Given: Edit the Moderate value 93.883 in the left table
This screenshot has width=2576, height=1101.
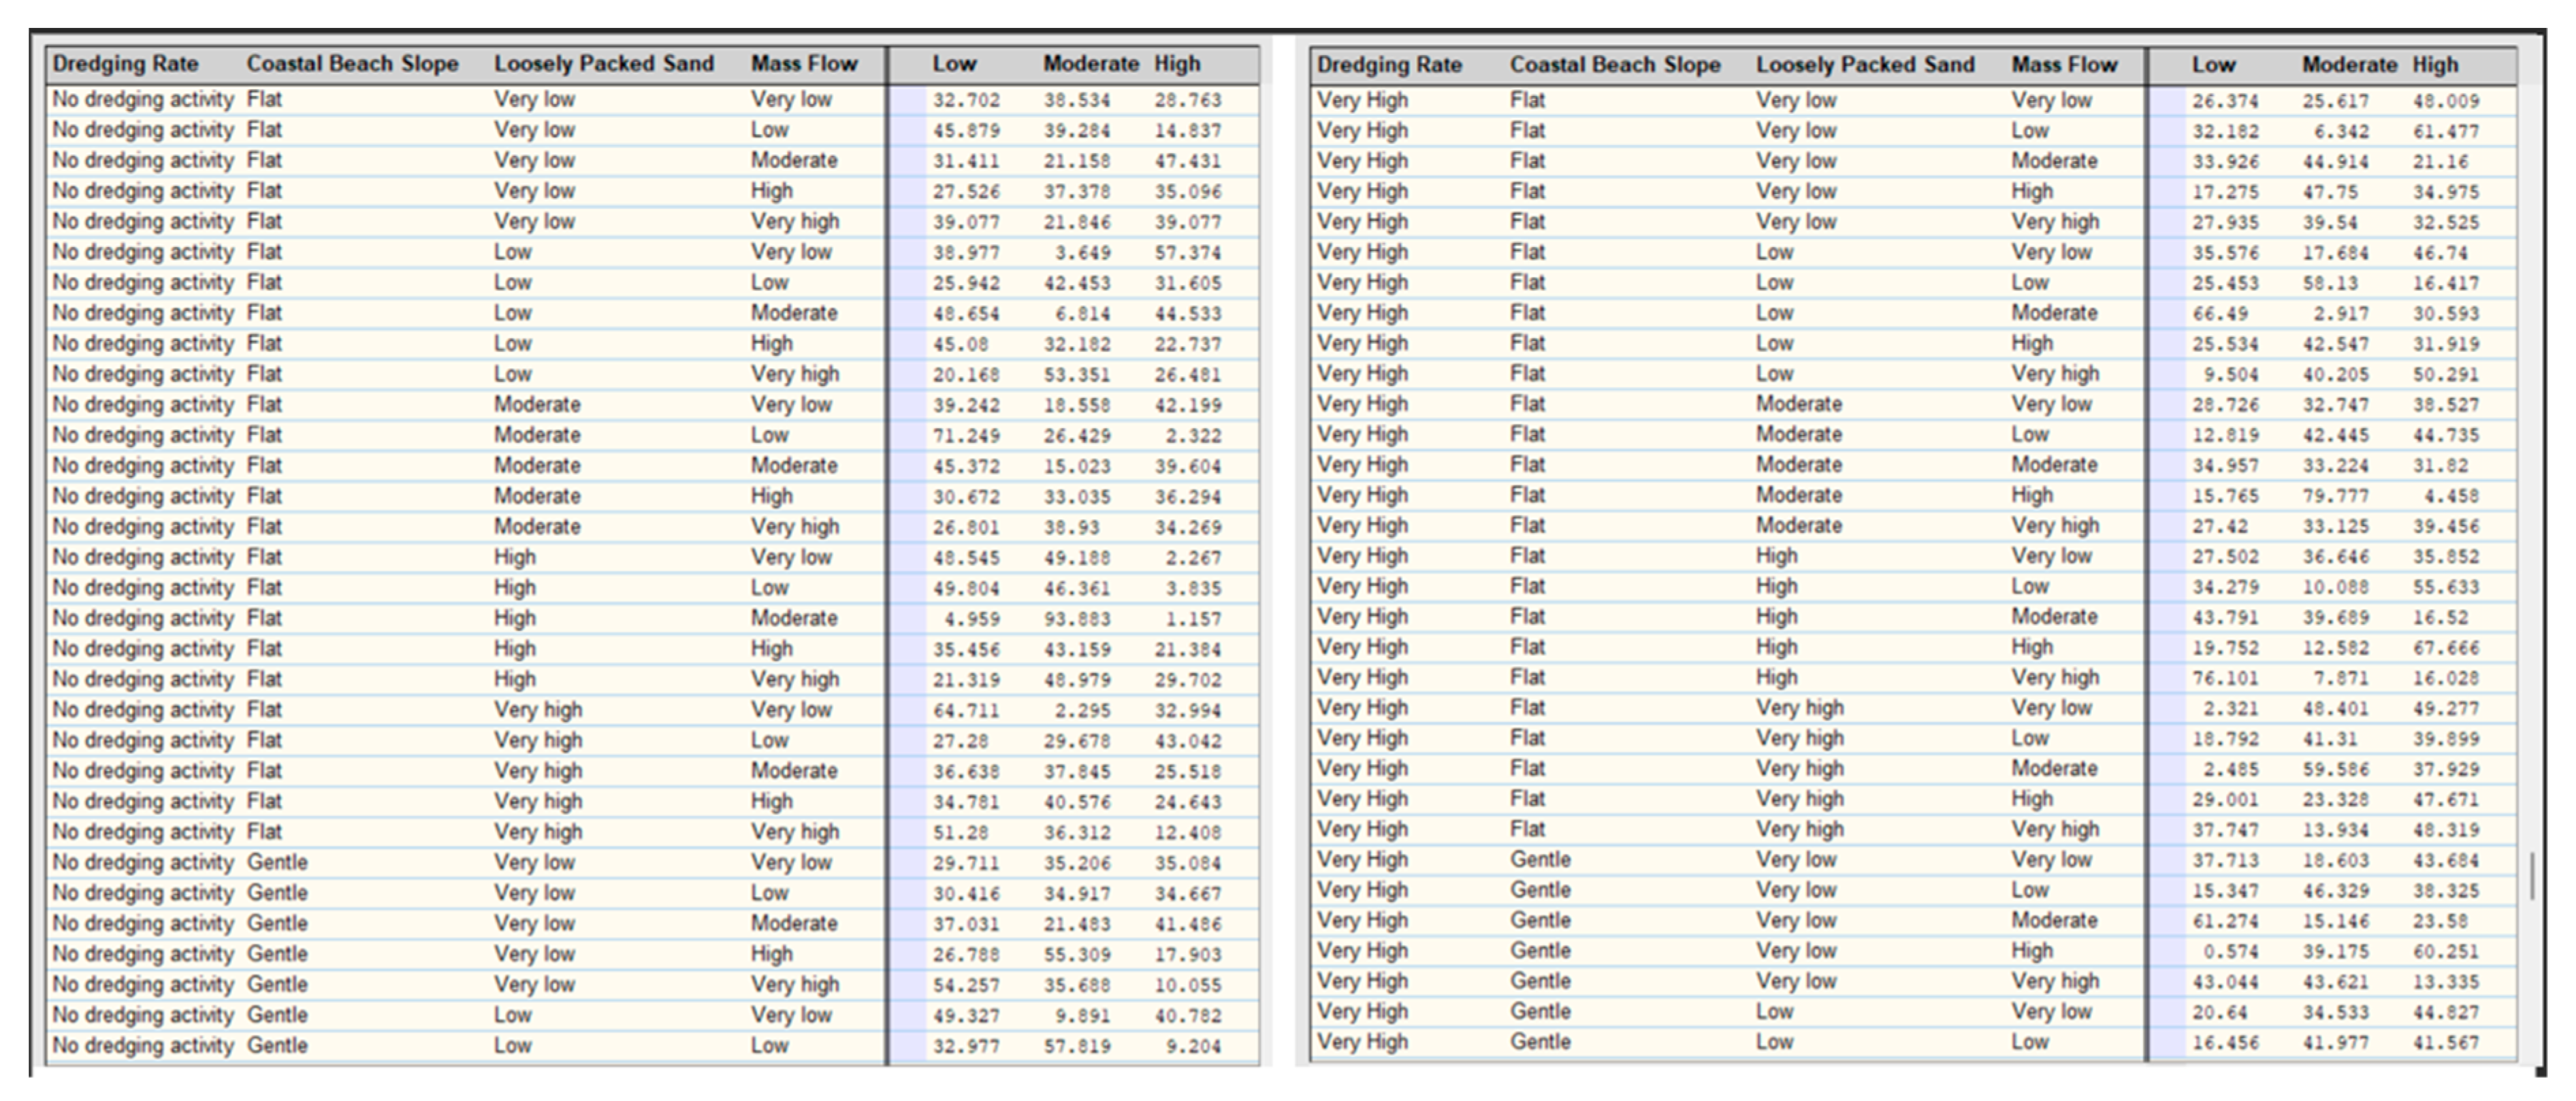Looking at the screenshot, I should point(1077,619).
